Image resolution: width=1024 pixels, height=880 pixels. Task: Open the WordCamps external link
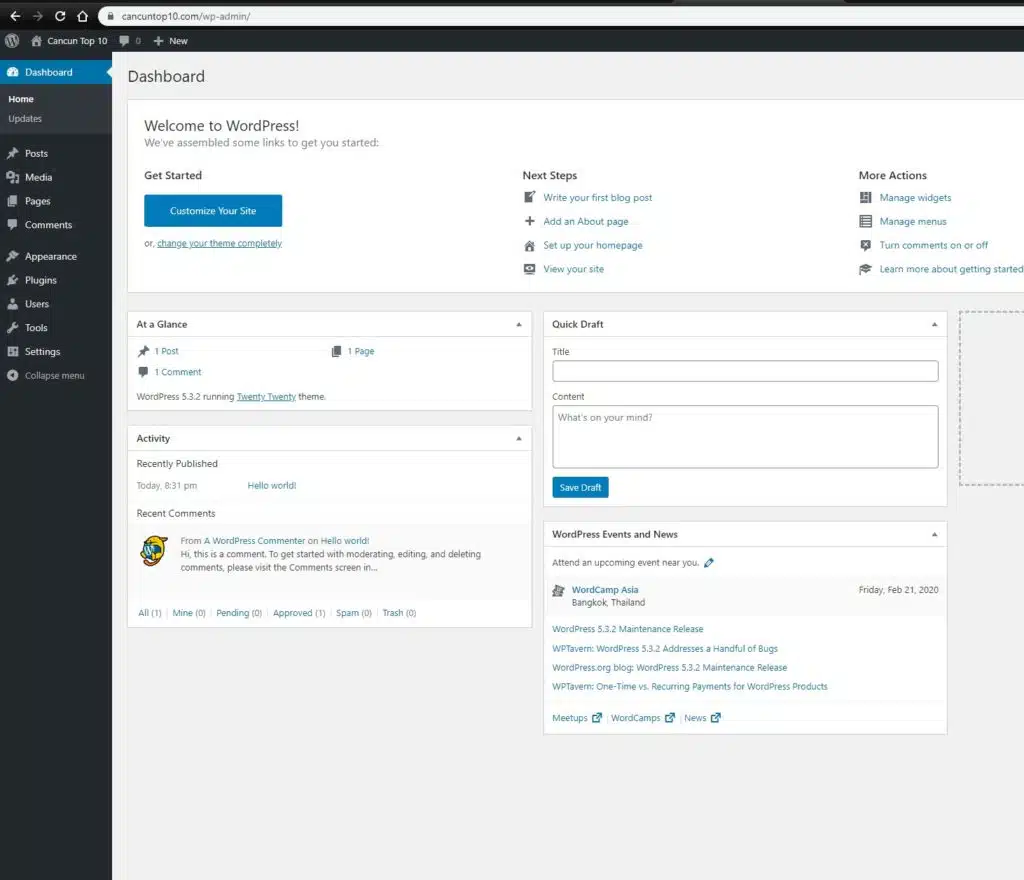(643, 718)
